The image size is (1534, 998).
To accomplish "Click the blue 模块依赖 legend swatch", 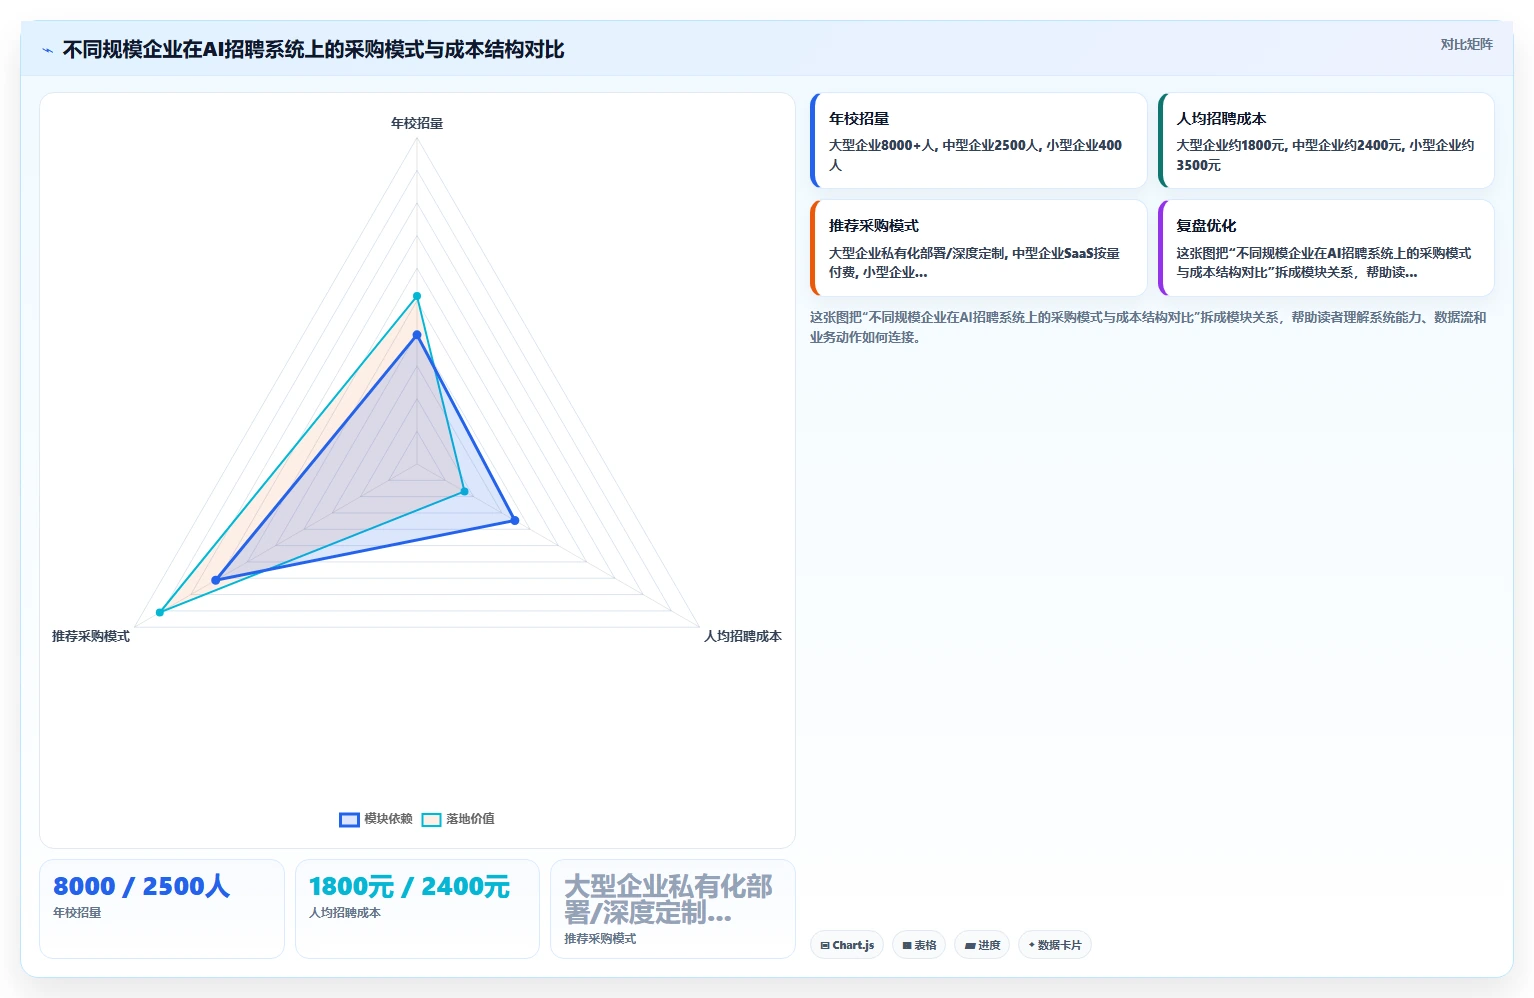I will coord(349,820).
